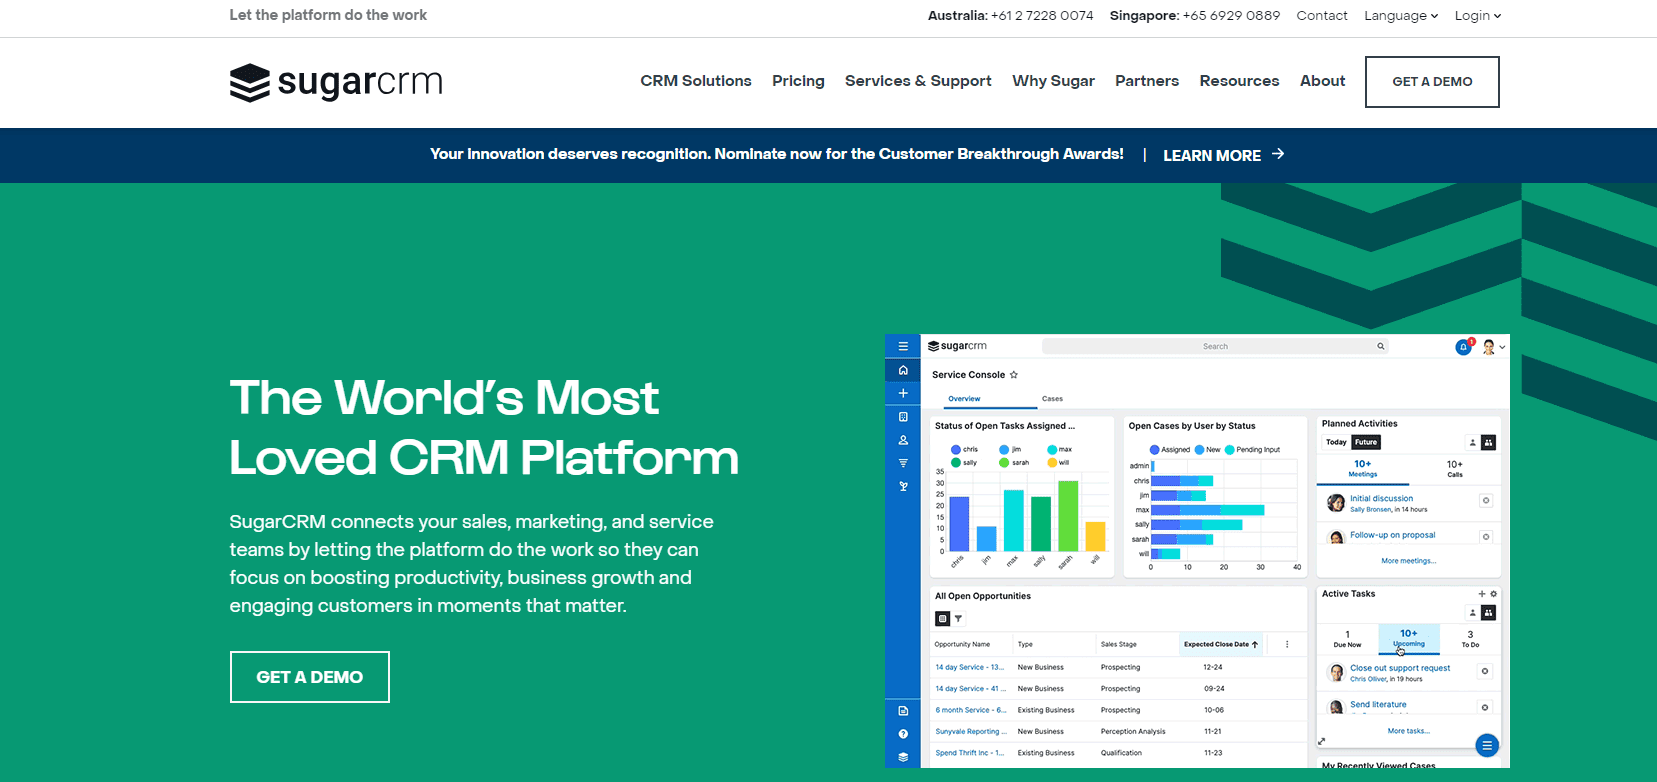Open the hamburger menu in dashboard sidebar

pos(903,346)
